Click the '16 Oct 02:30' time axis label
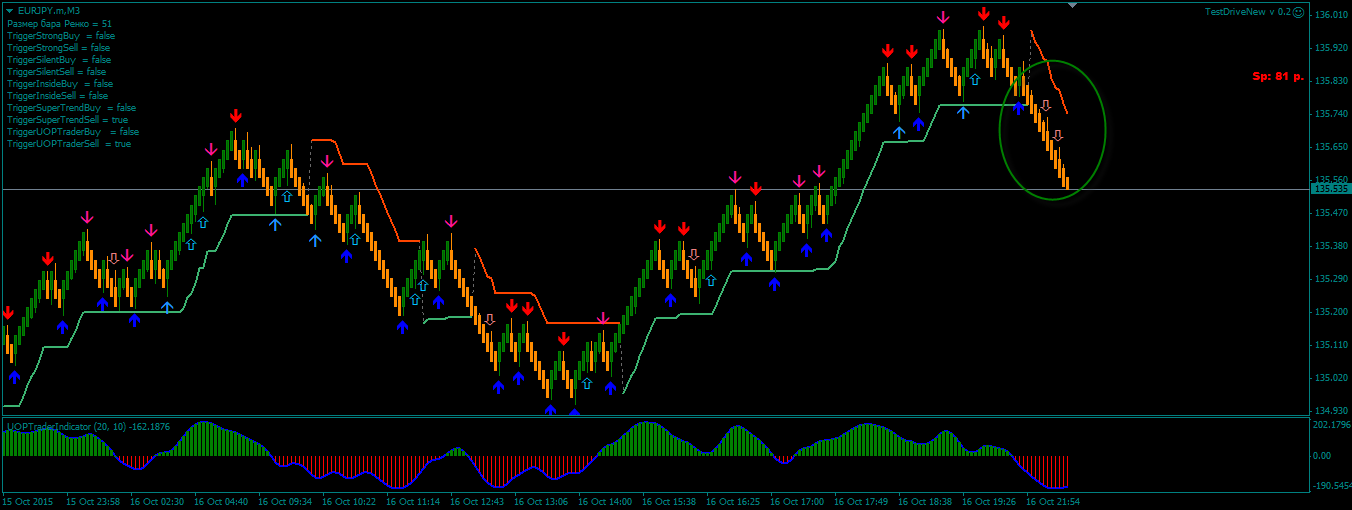This screenshot has height=510, width=1352. pos(157,501)
